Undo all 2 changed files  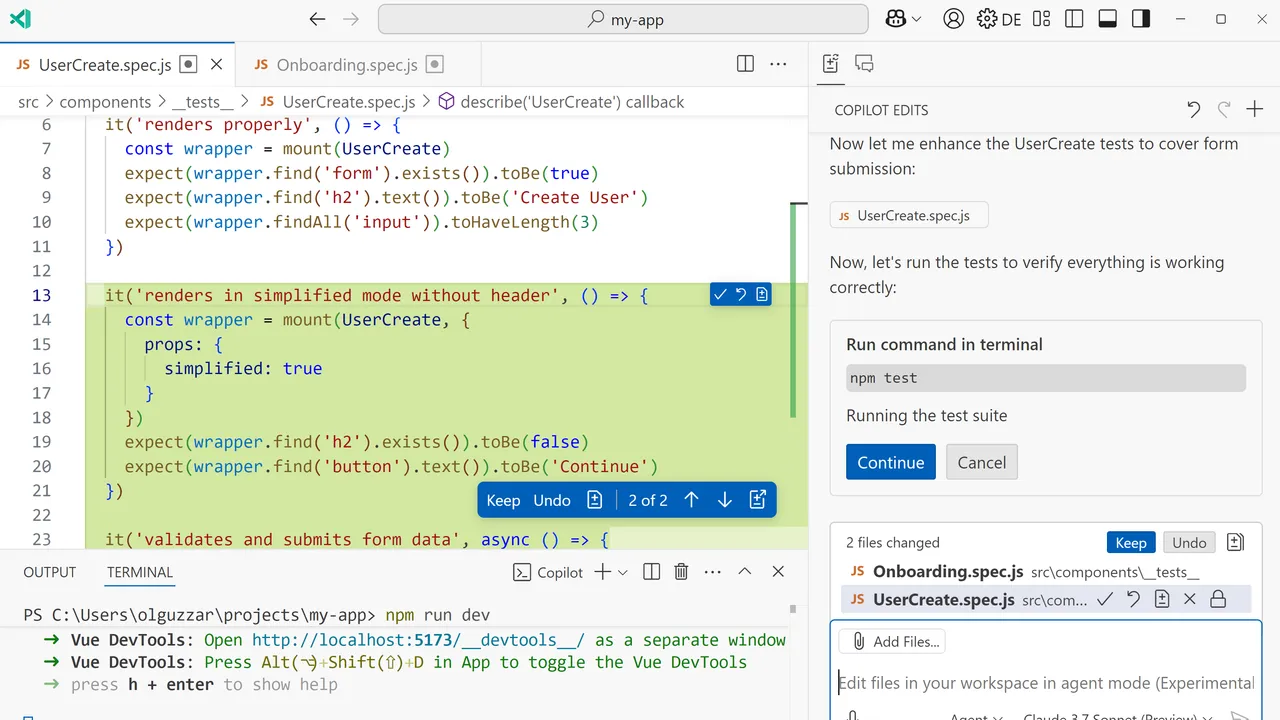pos(1189,542)
